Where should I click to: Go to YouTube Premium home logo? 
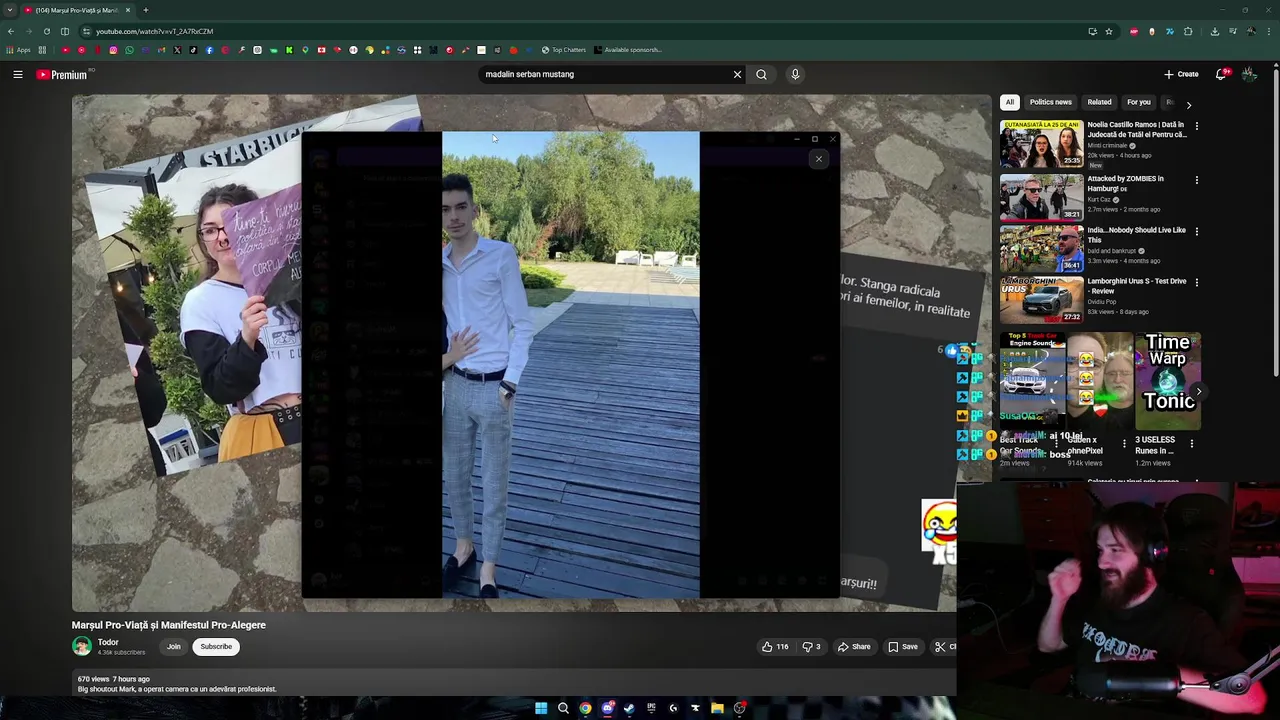62,75
